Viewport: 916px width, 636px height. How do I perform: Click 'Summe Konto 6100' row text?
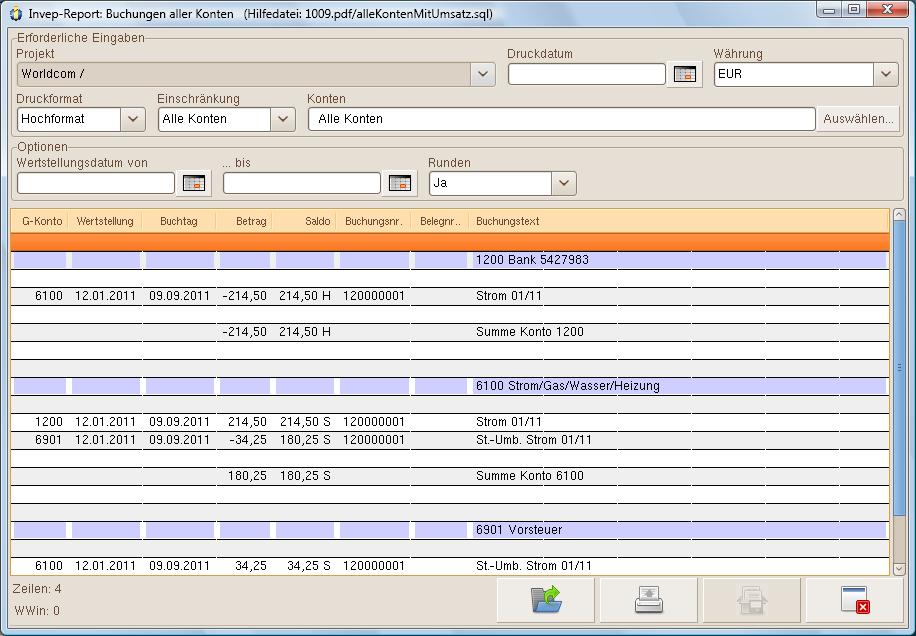pos(530,476)
